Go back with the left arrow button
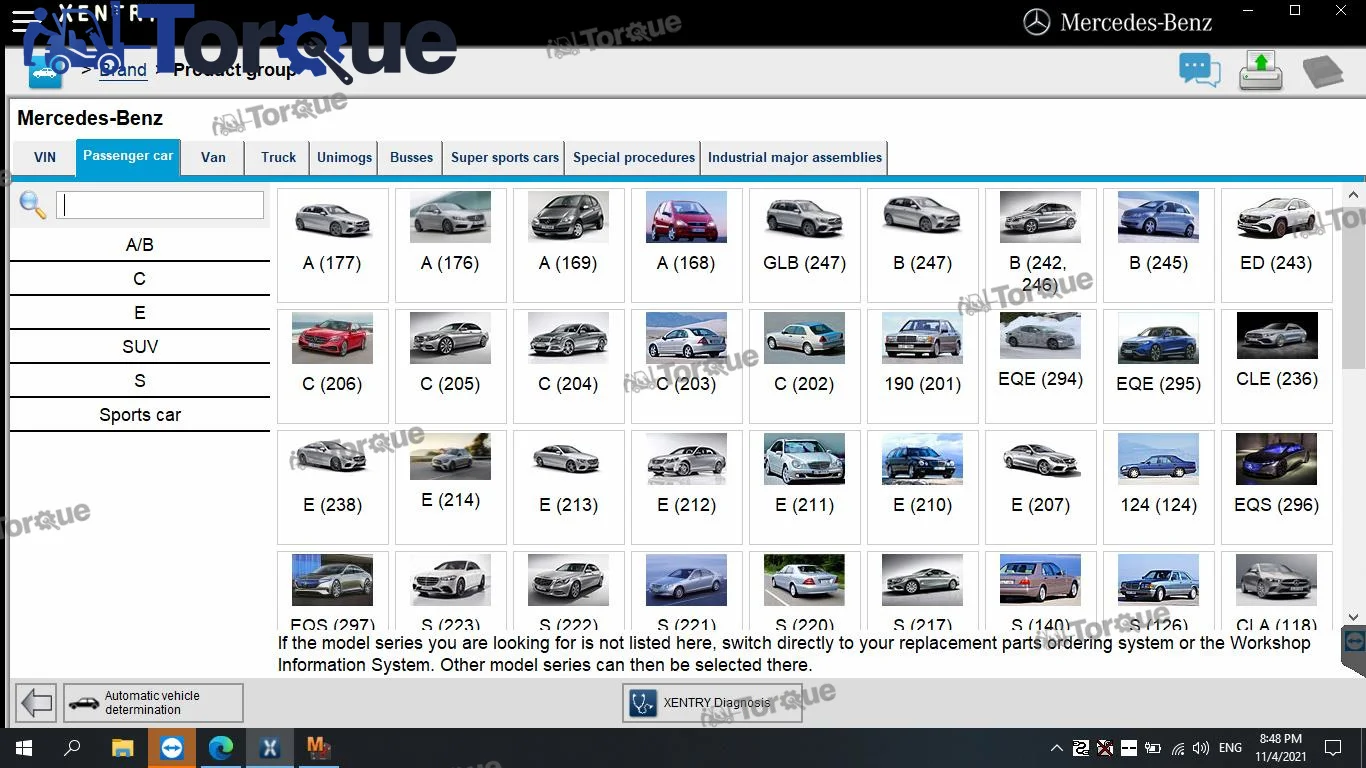1366x768 pixels. [x=37, y=703]
